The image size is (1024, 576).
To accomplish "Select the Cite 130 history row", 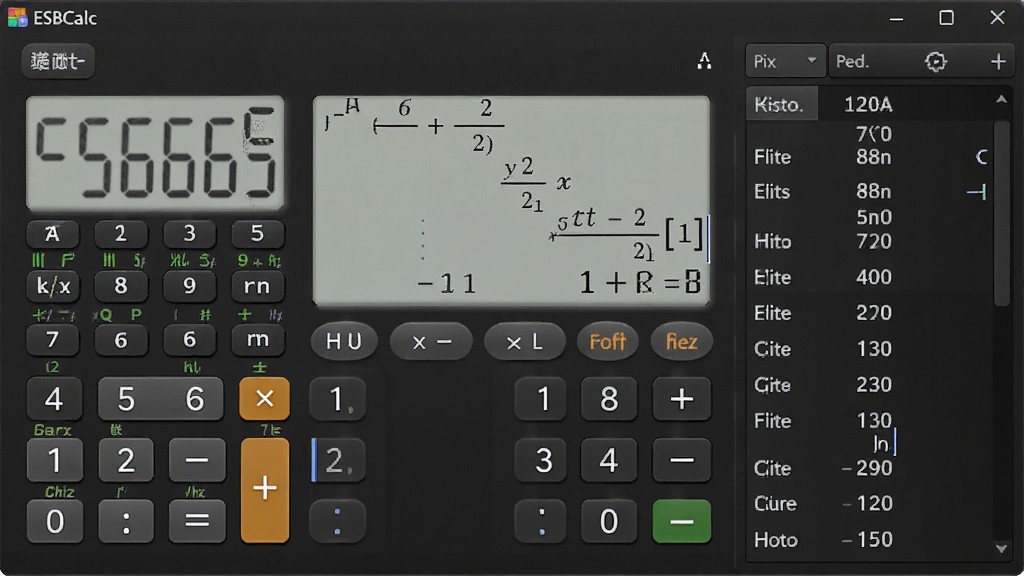I will tap(869, 349).
